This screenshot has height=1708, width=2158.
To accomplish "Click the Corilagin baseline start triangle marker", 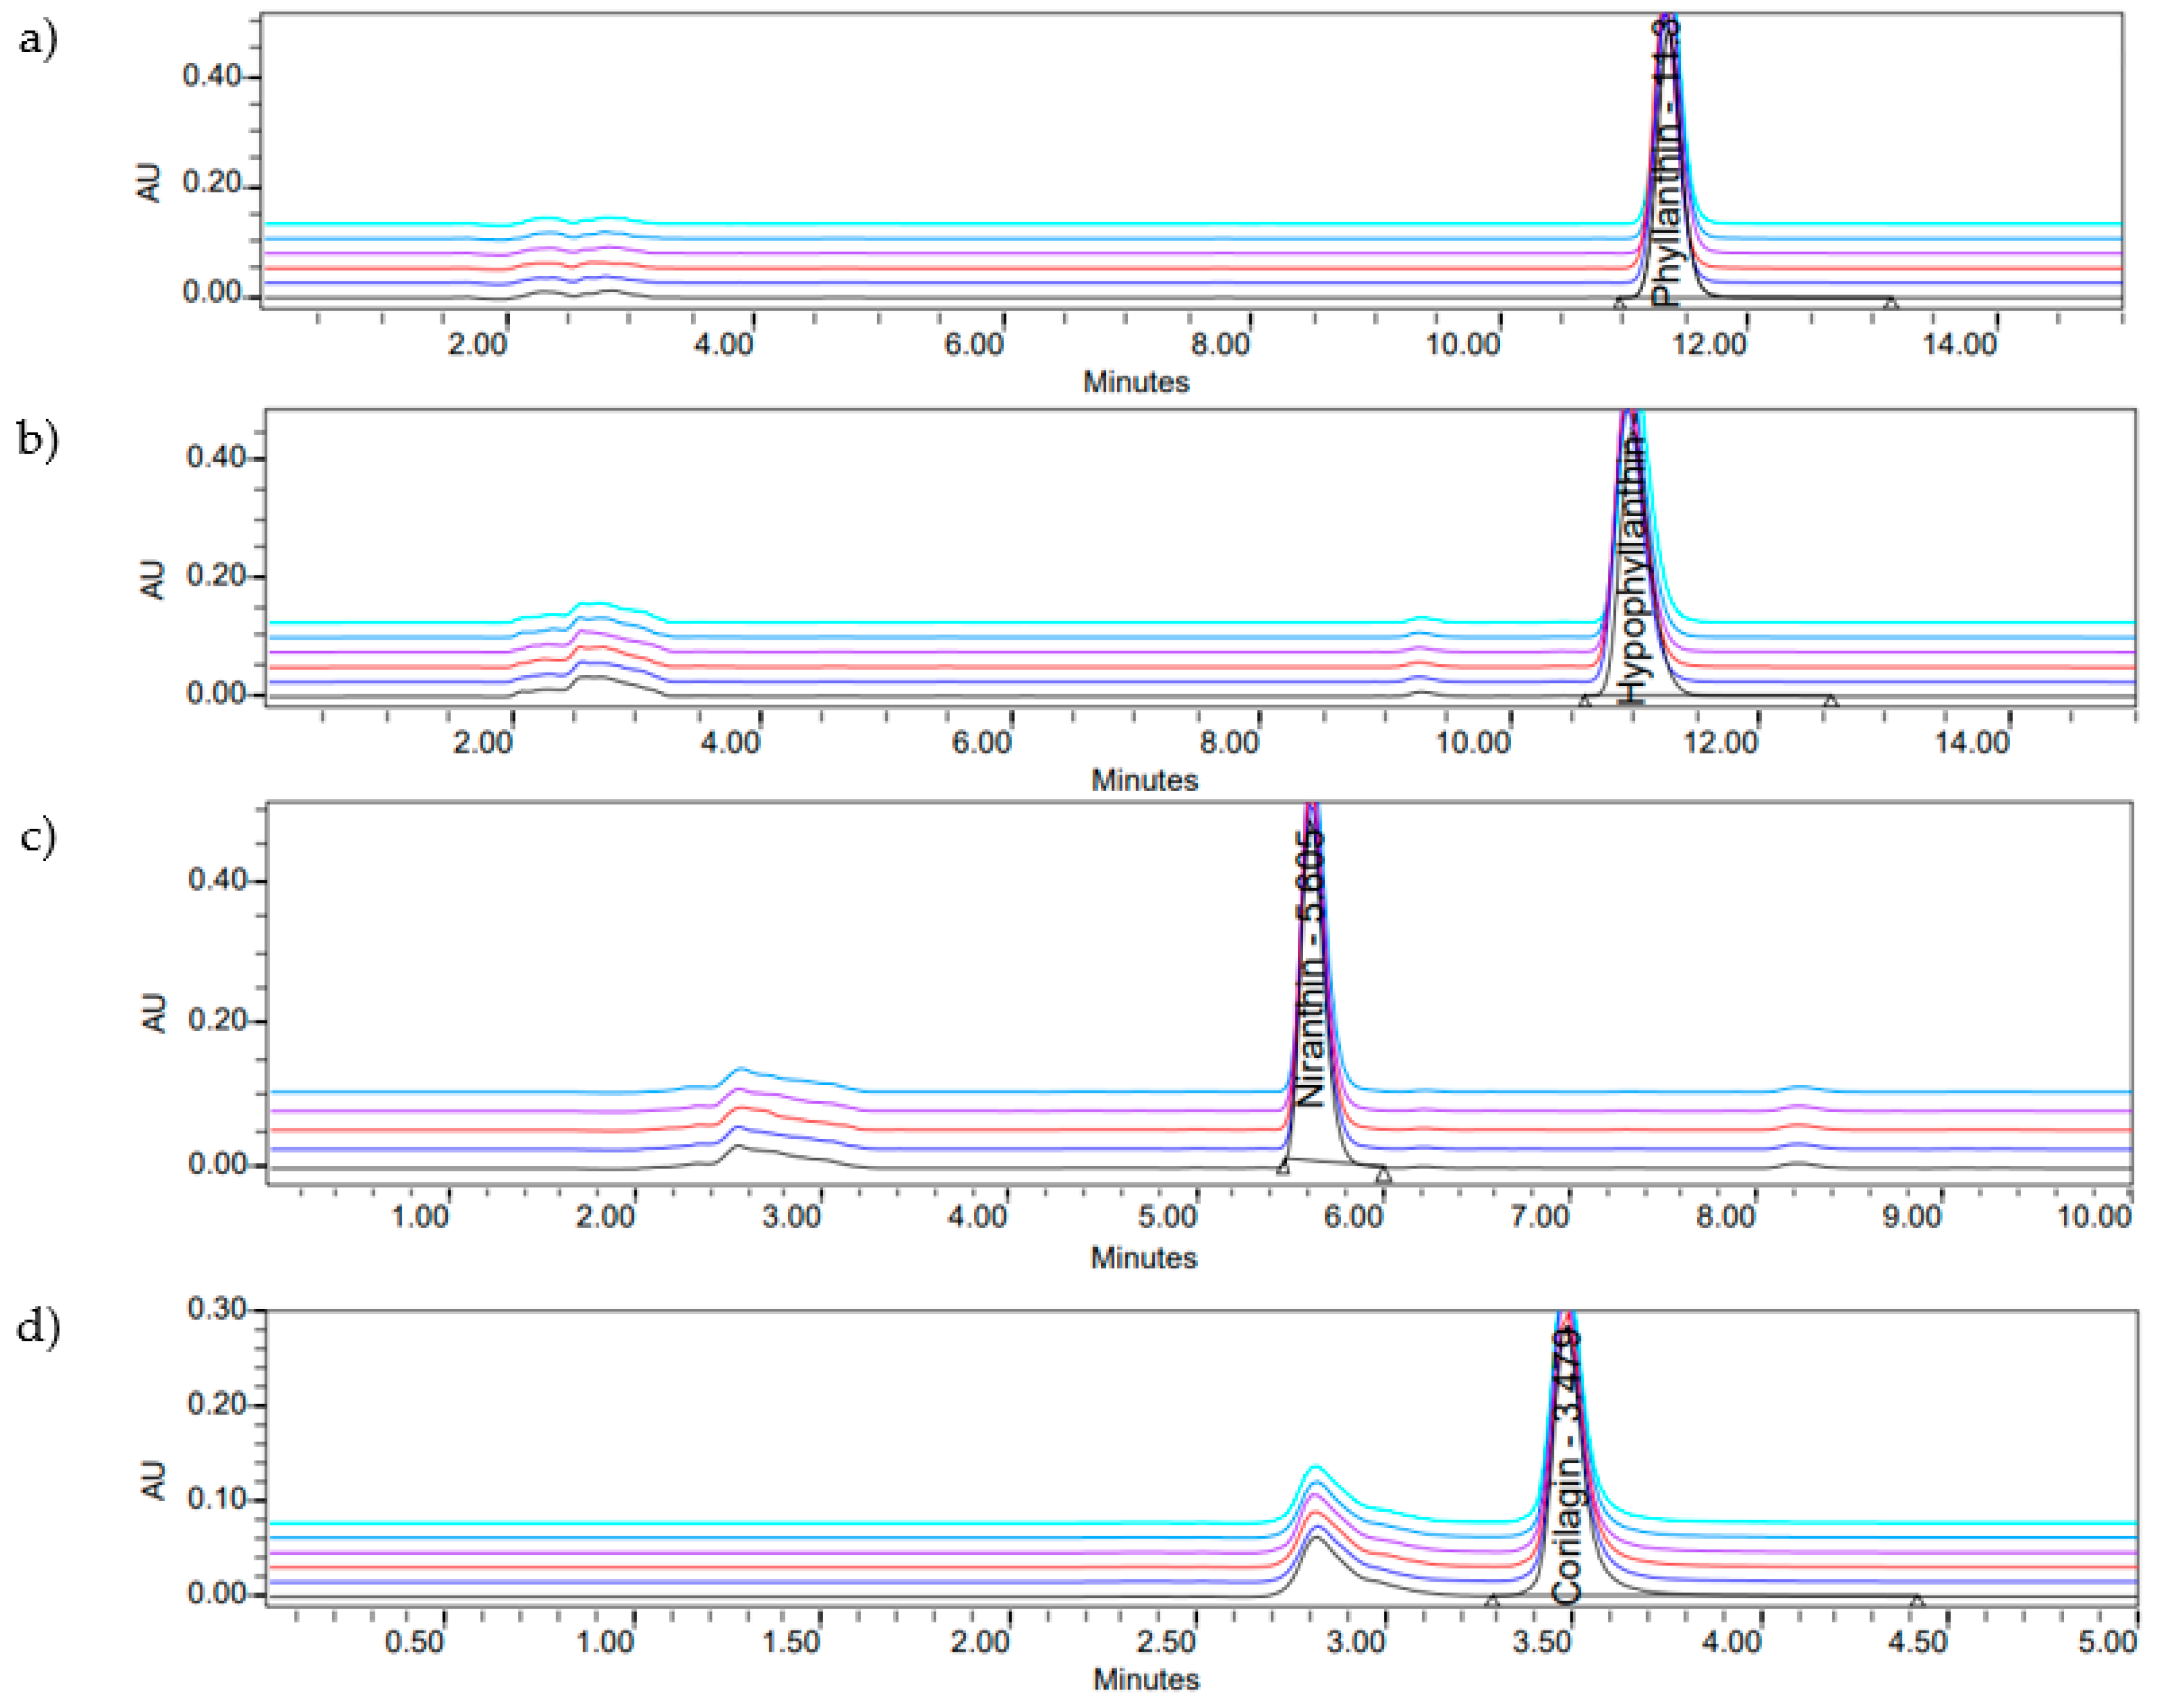I will 1492,1601.
